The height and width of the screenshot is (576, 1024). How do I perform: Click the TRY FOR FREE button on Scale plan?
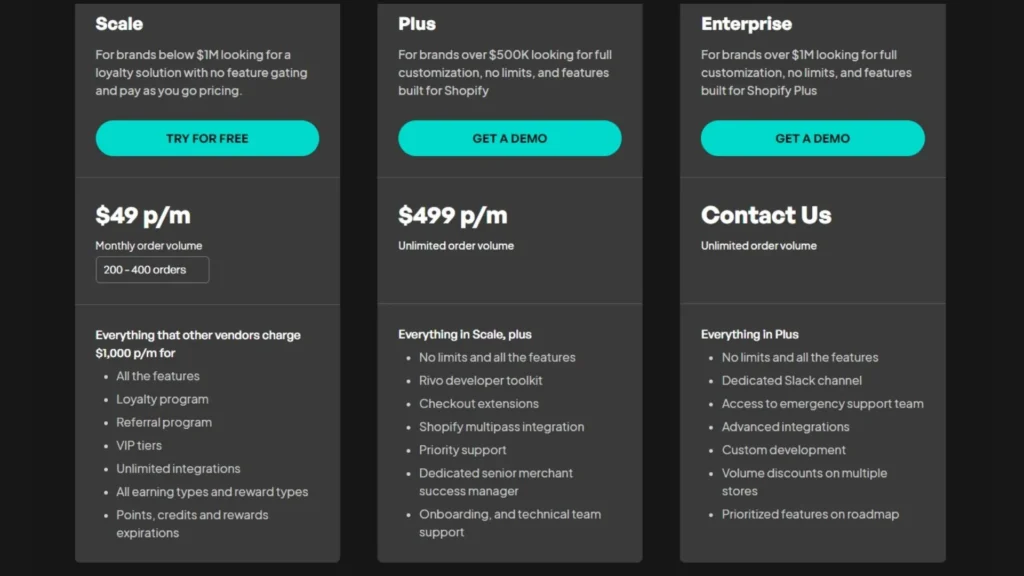[207, 138]
